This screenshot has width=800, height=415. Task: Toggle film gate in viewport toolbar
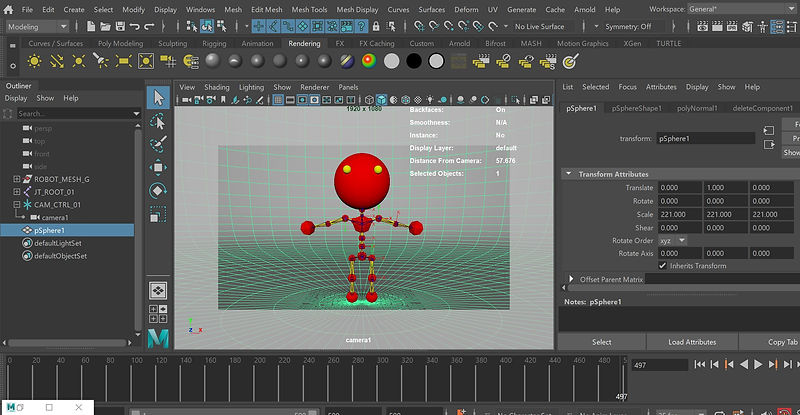(290, 100)
